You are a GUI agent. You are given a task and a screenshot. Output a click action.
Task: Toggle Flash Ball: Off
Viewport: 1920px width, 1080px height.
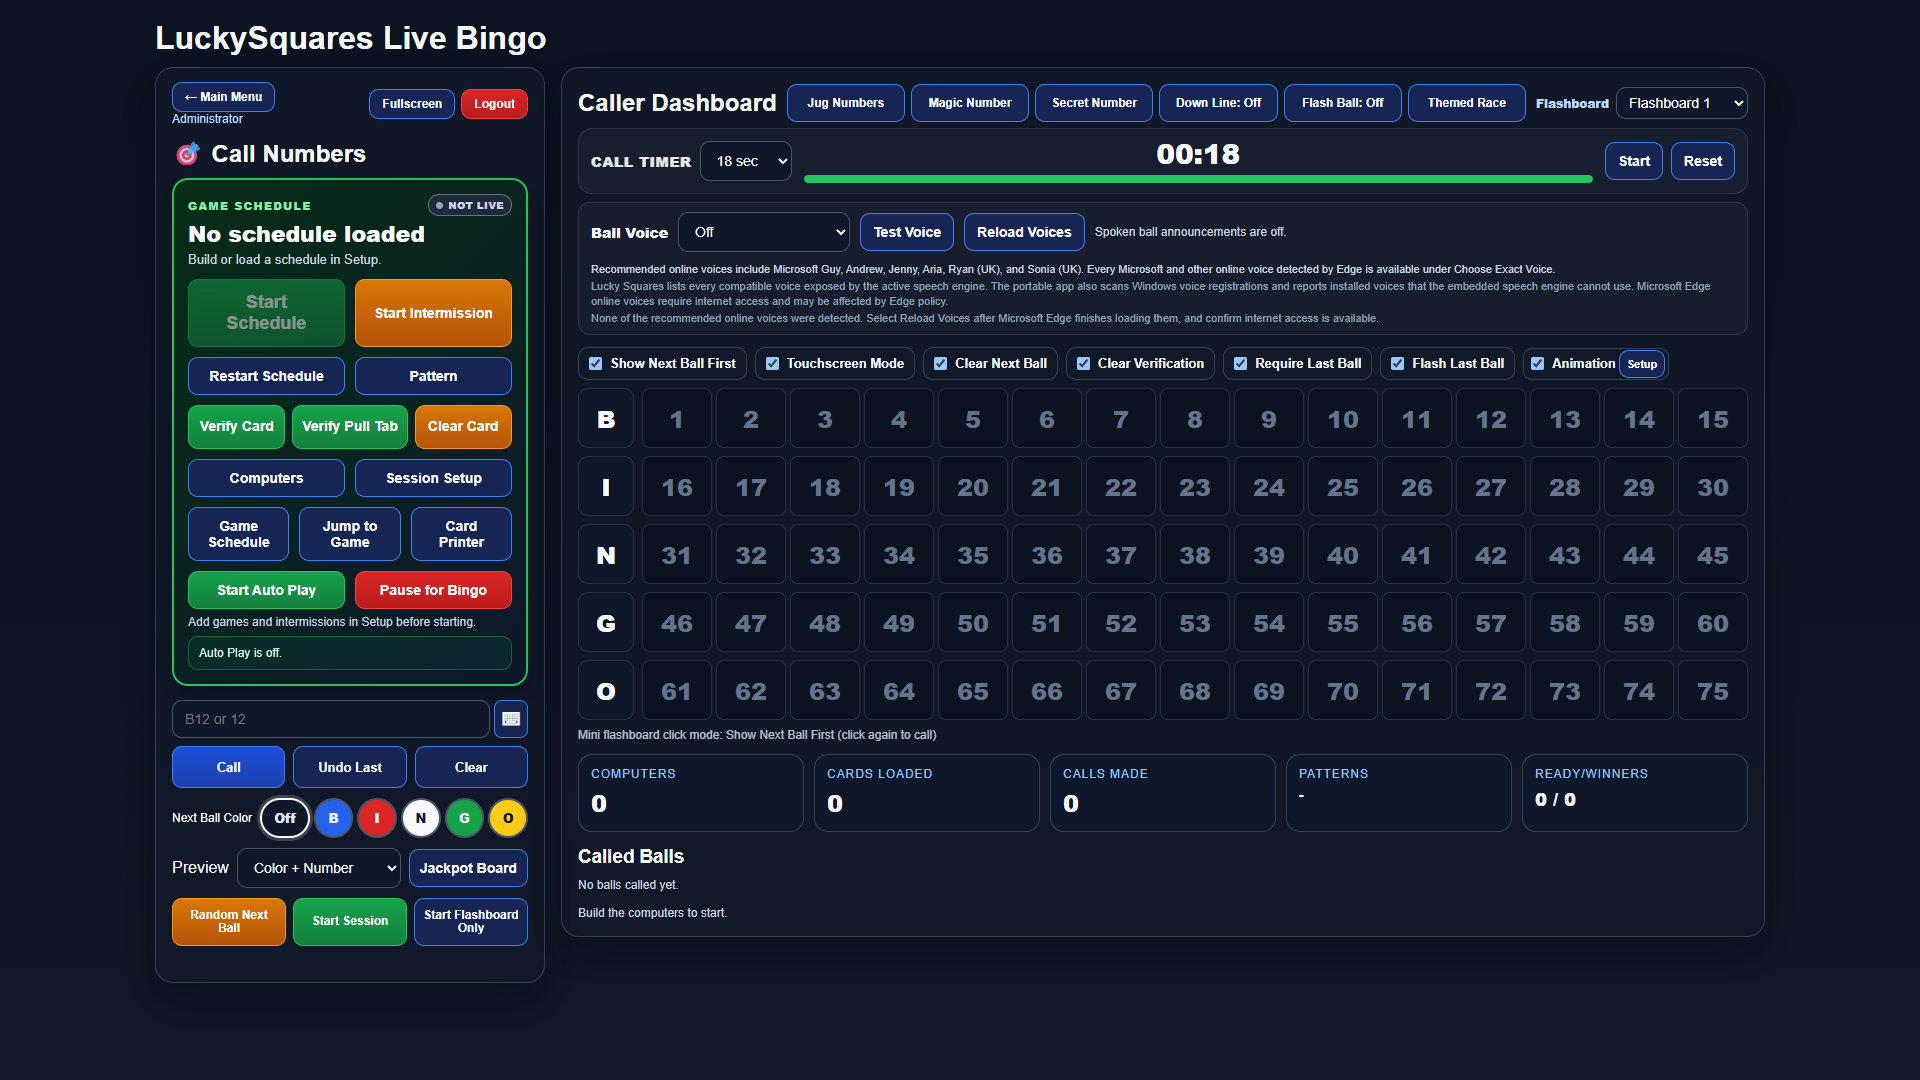pos(1342,103)
